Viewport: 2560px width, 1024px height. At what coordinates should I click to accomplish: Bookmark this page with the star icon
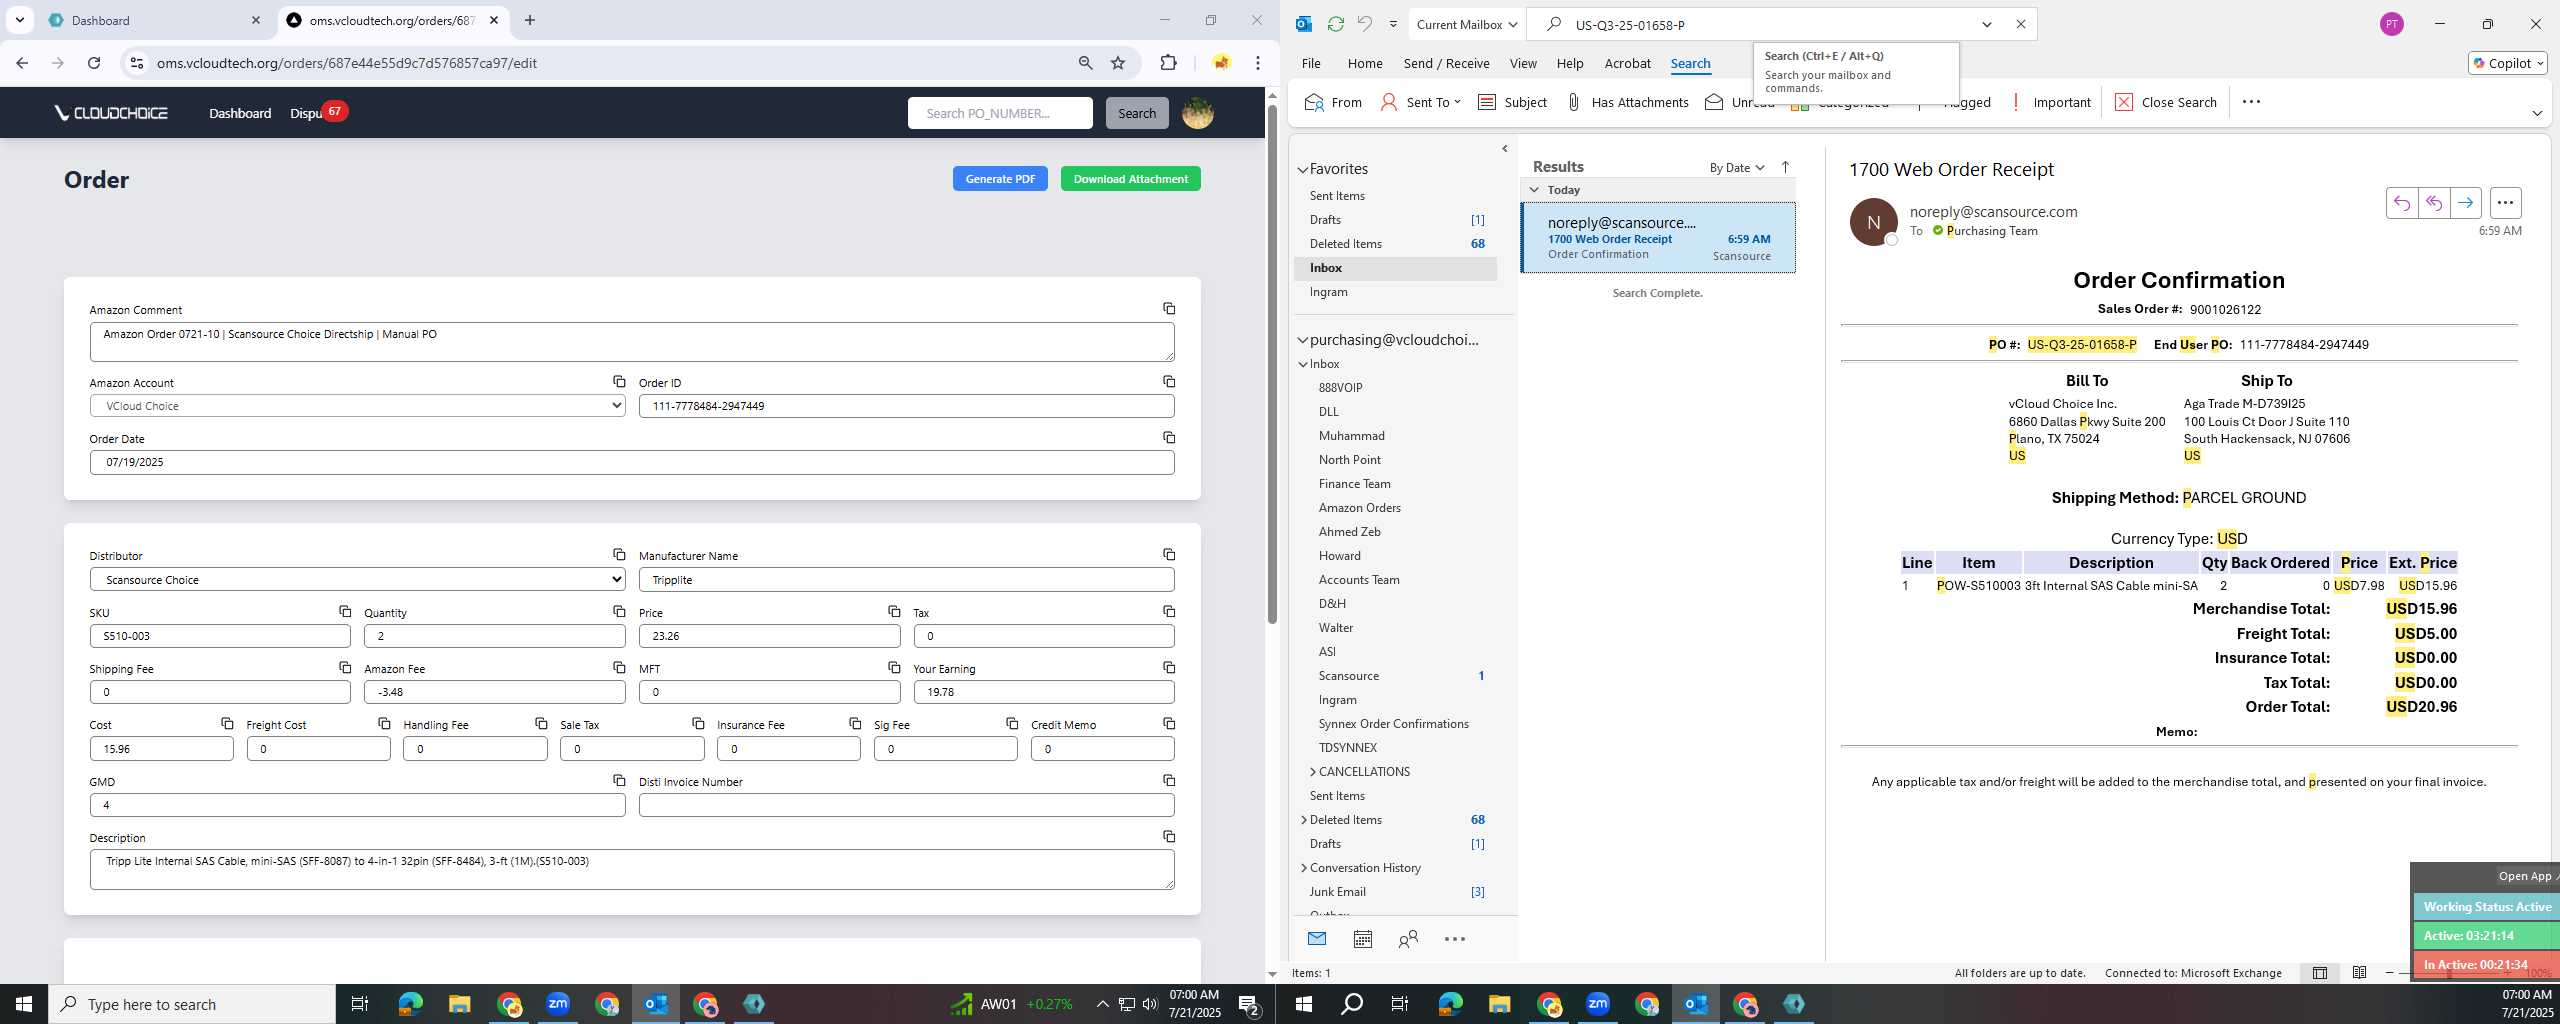[1118, 63]
